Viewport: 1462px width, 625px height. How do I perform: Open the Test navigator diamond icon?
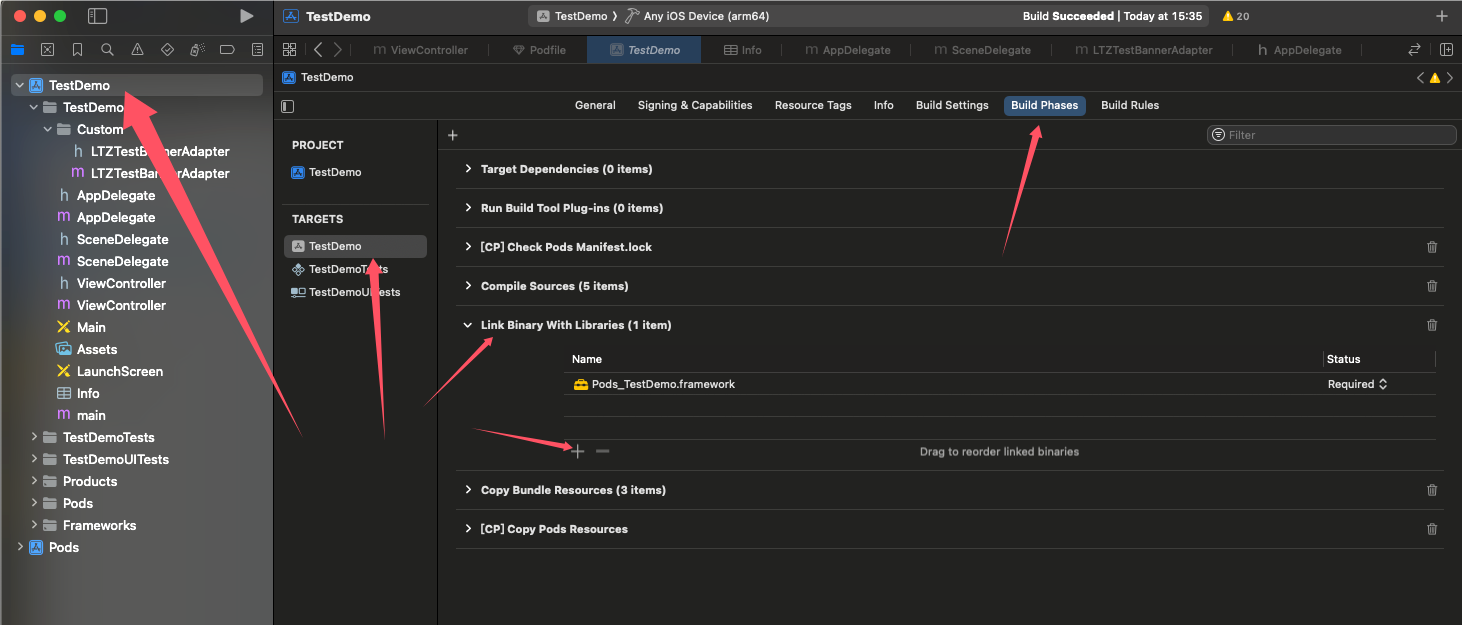[x=167, y=49]
